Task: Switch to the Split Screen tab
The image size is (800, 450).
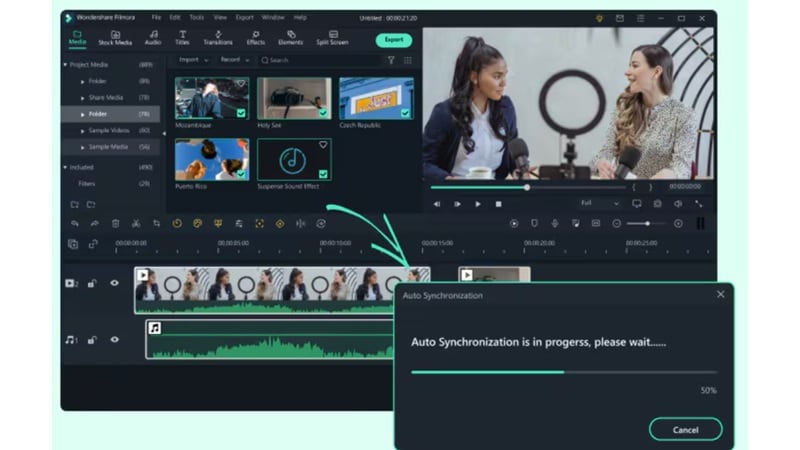Action: point(332,38)
